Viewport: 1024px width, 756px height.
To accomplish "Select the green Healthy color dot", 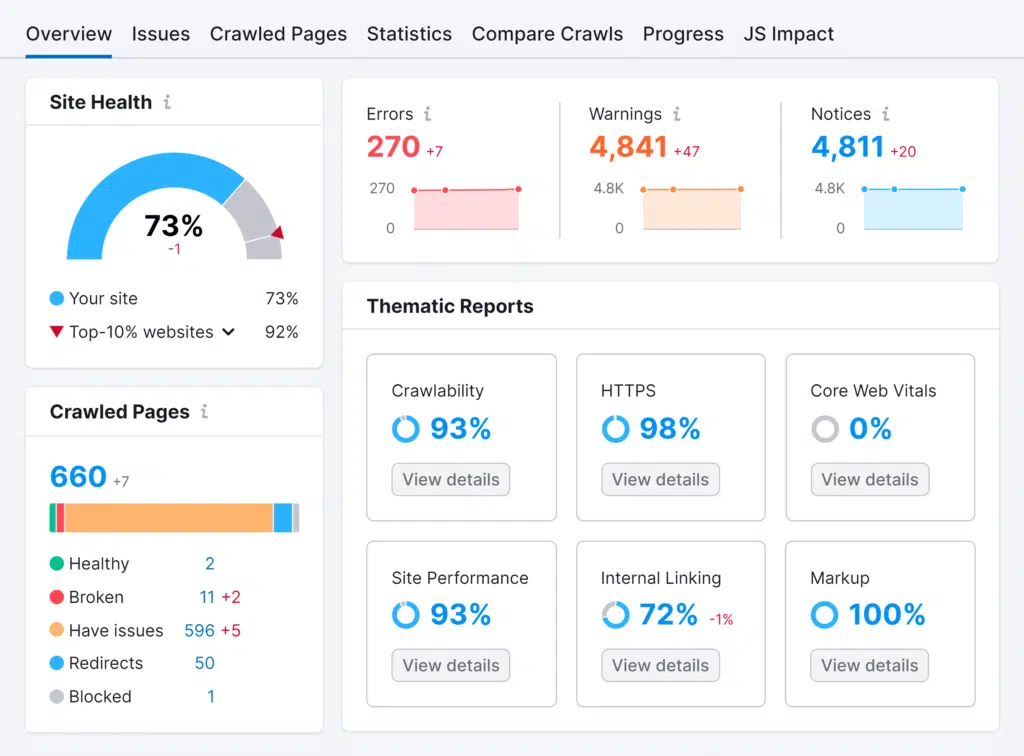I will pyautogui.click(x=57, y=563).
